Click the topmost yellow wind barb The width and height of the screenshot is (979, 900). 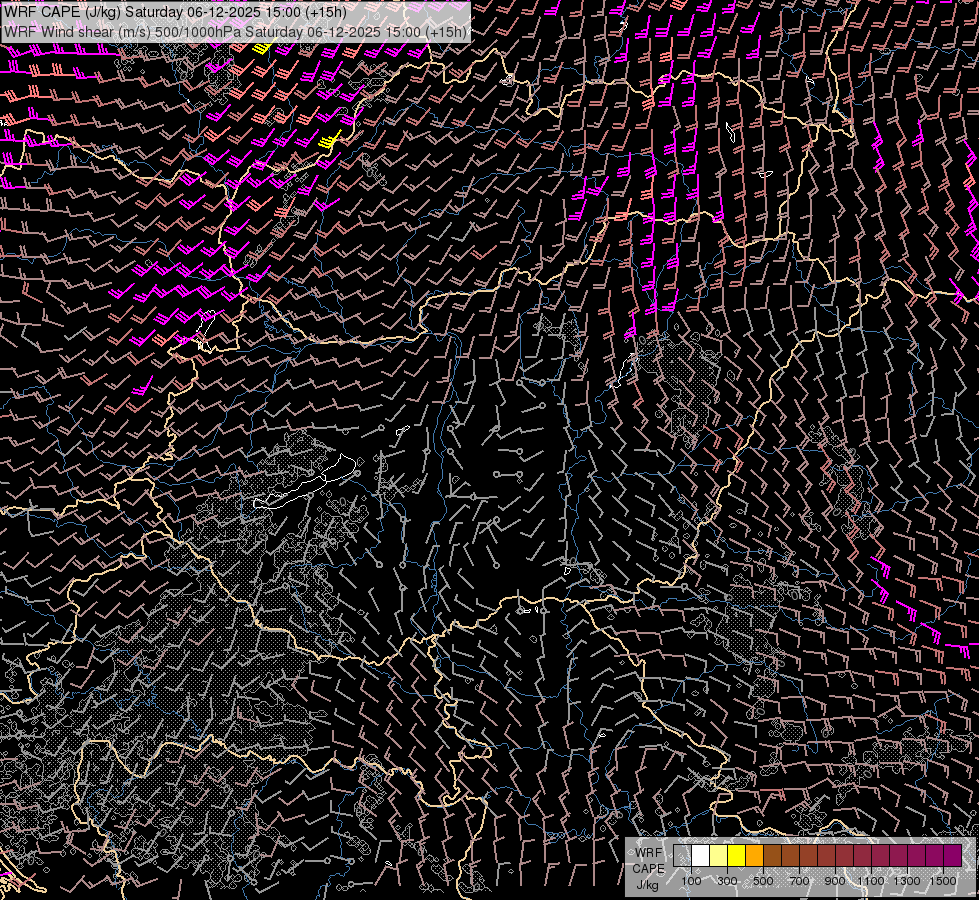264,47
